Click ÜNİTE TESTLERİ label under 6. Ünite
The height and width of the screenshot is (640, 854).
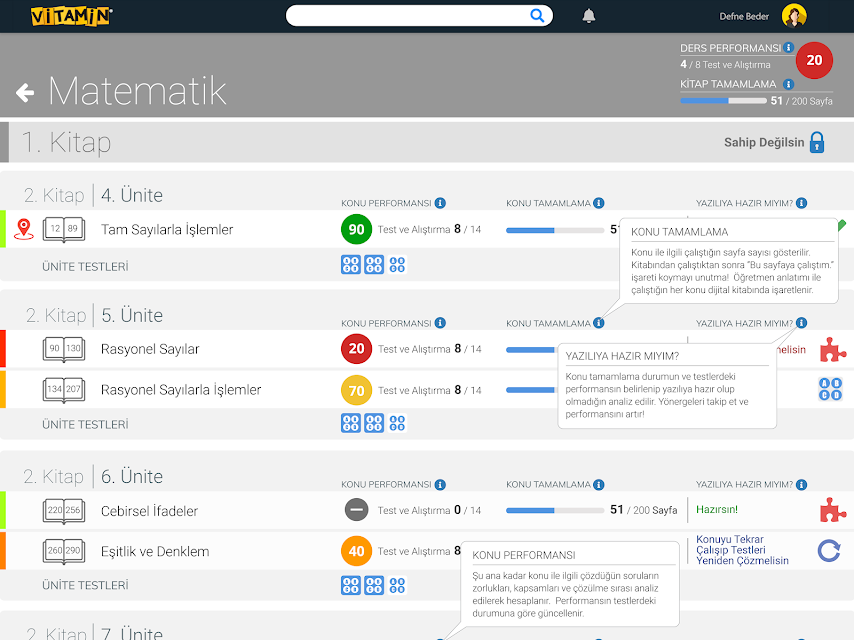86,586
